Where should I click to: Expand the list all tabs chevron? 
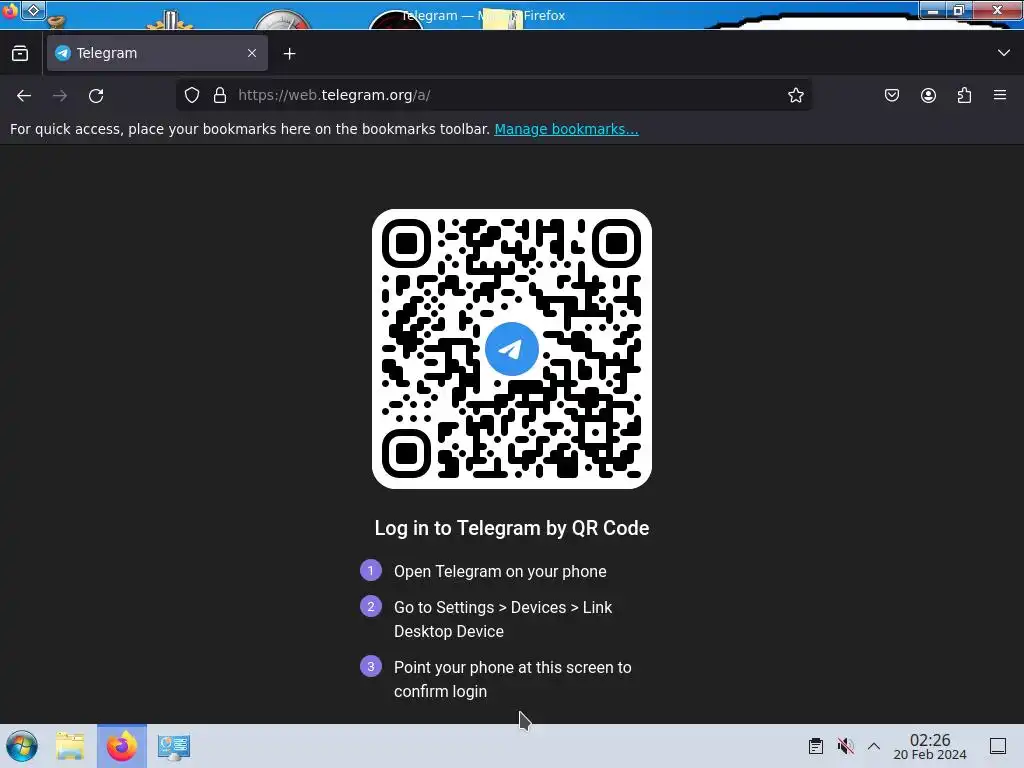click(x=1004, y=53)
